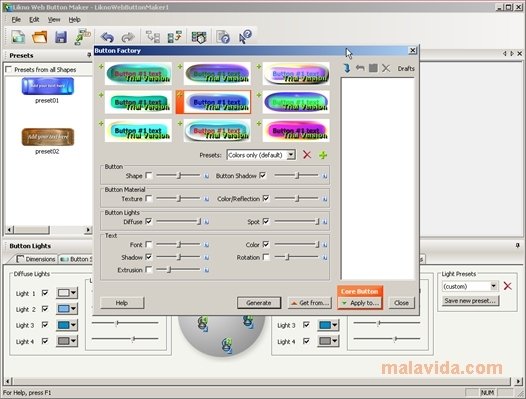Click the grayed Redo arrow
This screenshot has height=399, width=526.
[x=128, y=37]
